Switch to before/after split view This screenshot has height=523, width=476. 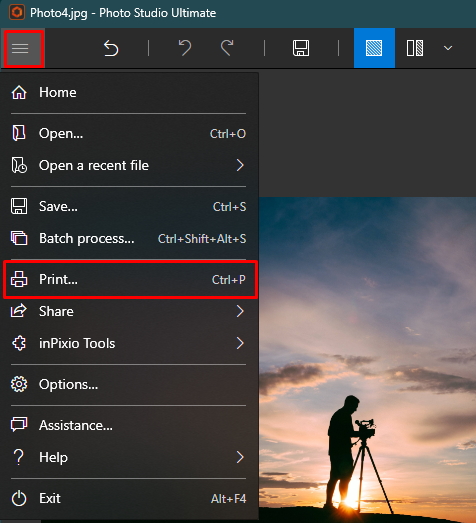415,48
